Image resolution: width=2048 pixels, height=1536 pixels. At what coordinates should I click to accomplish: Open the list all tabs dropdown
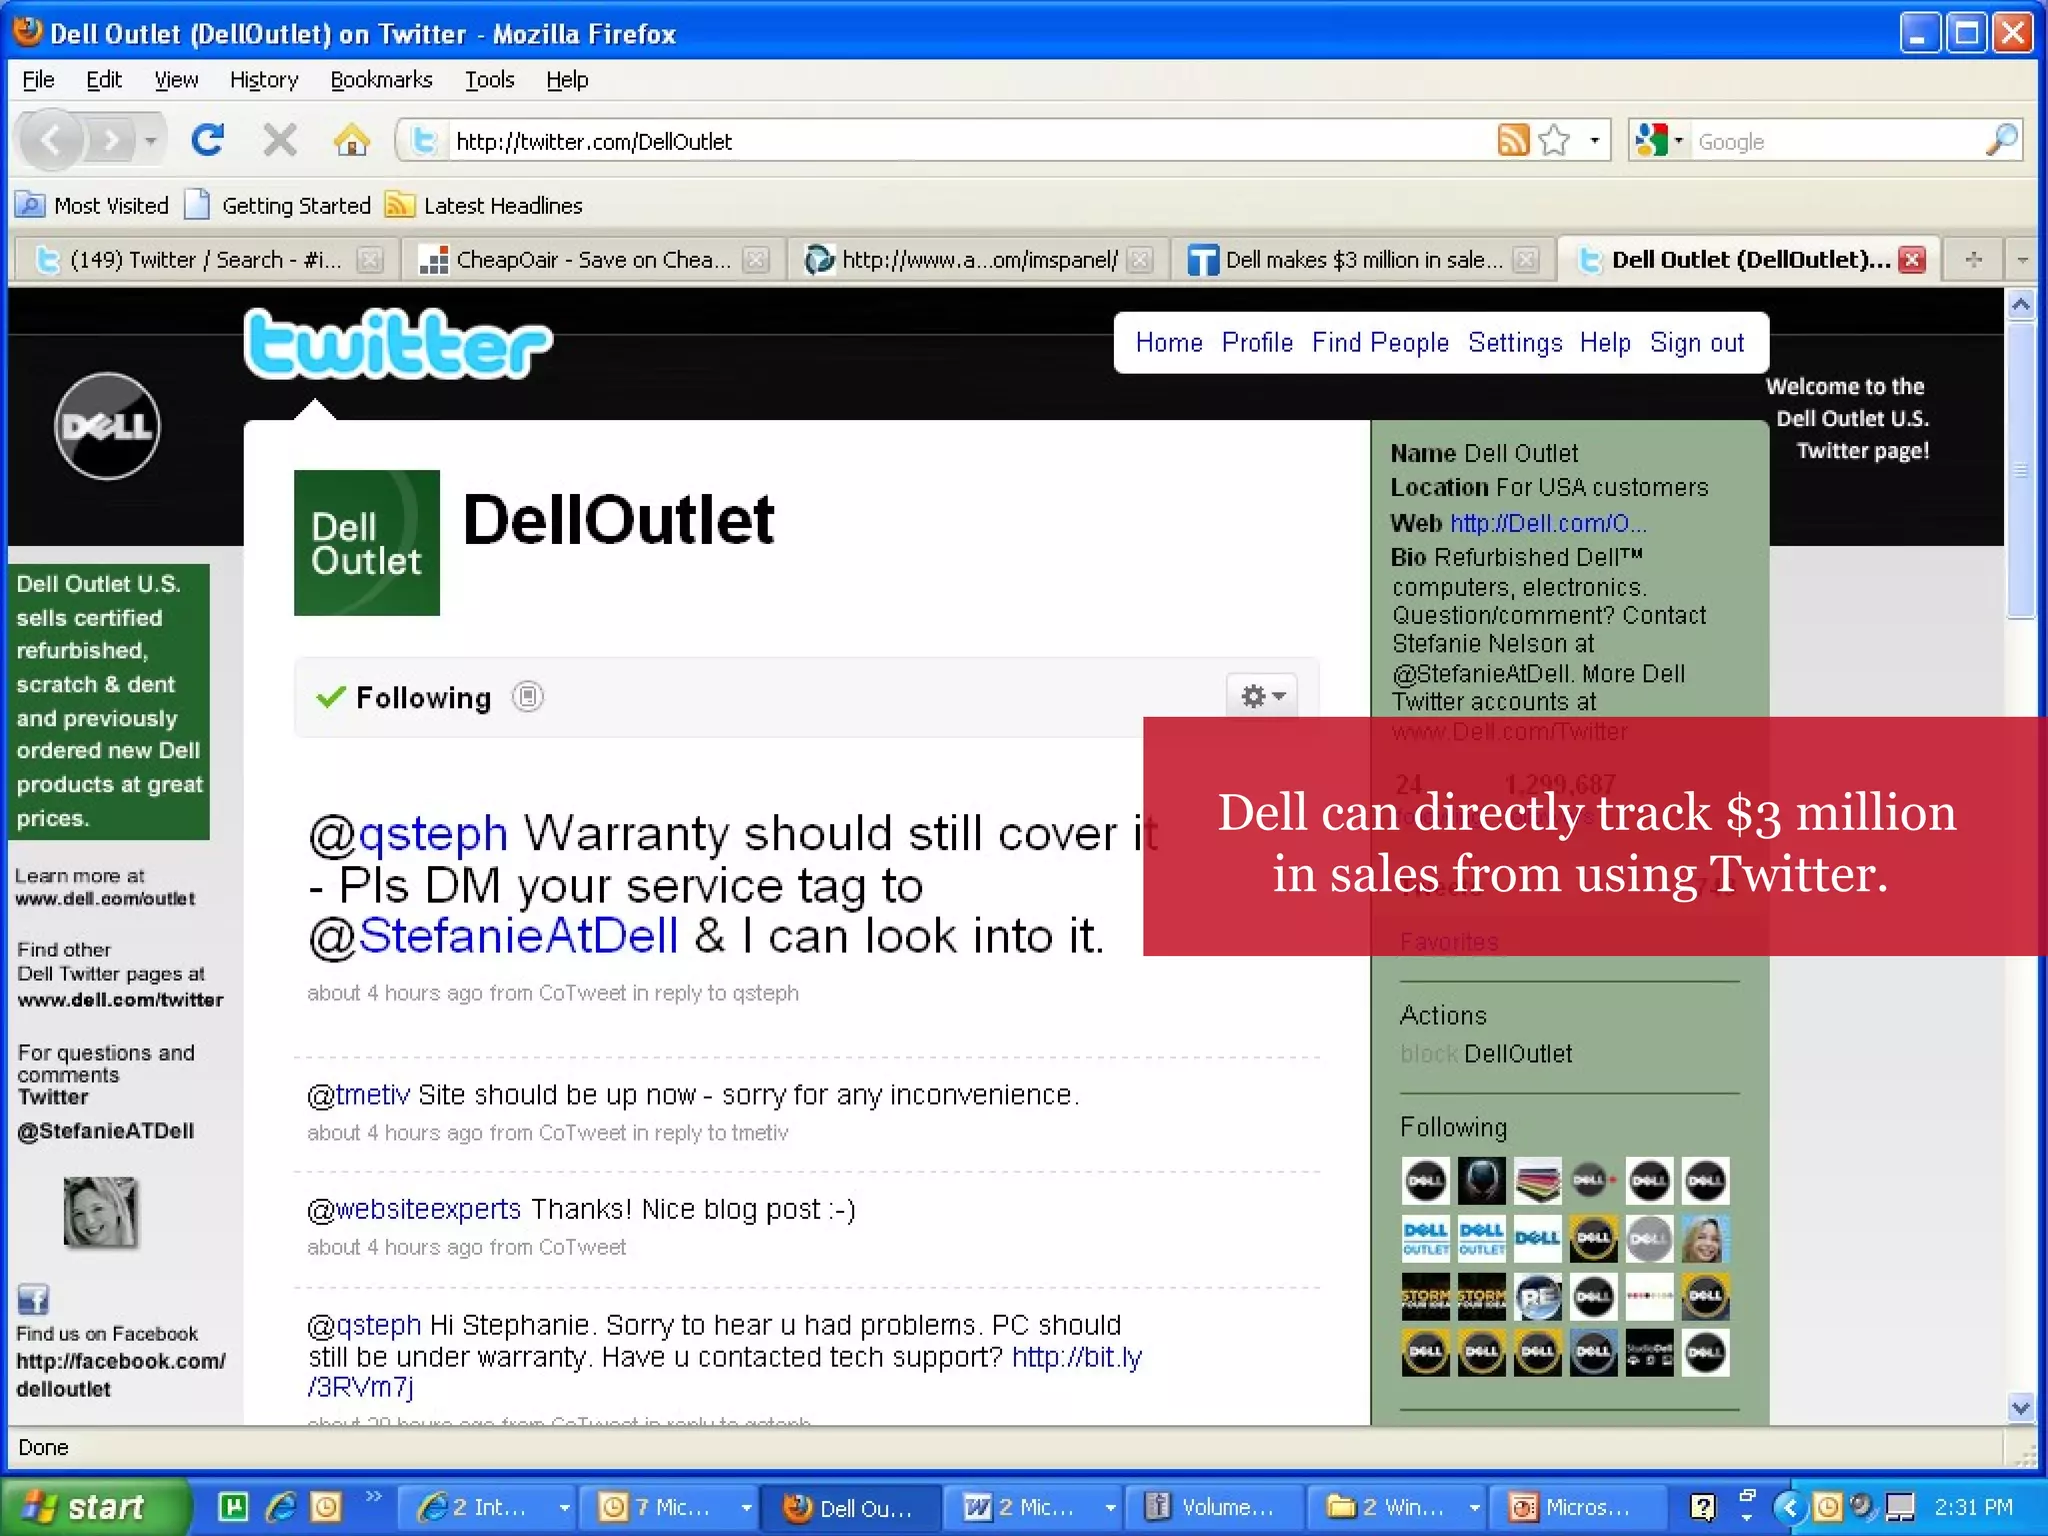pyautogui.click(x=2022, y=260)
